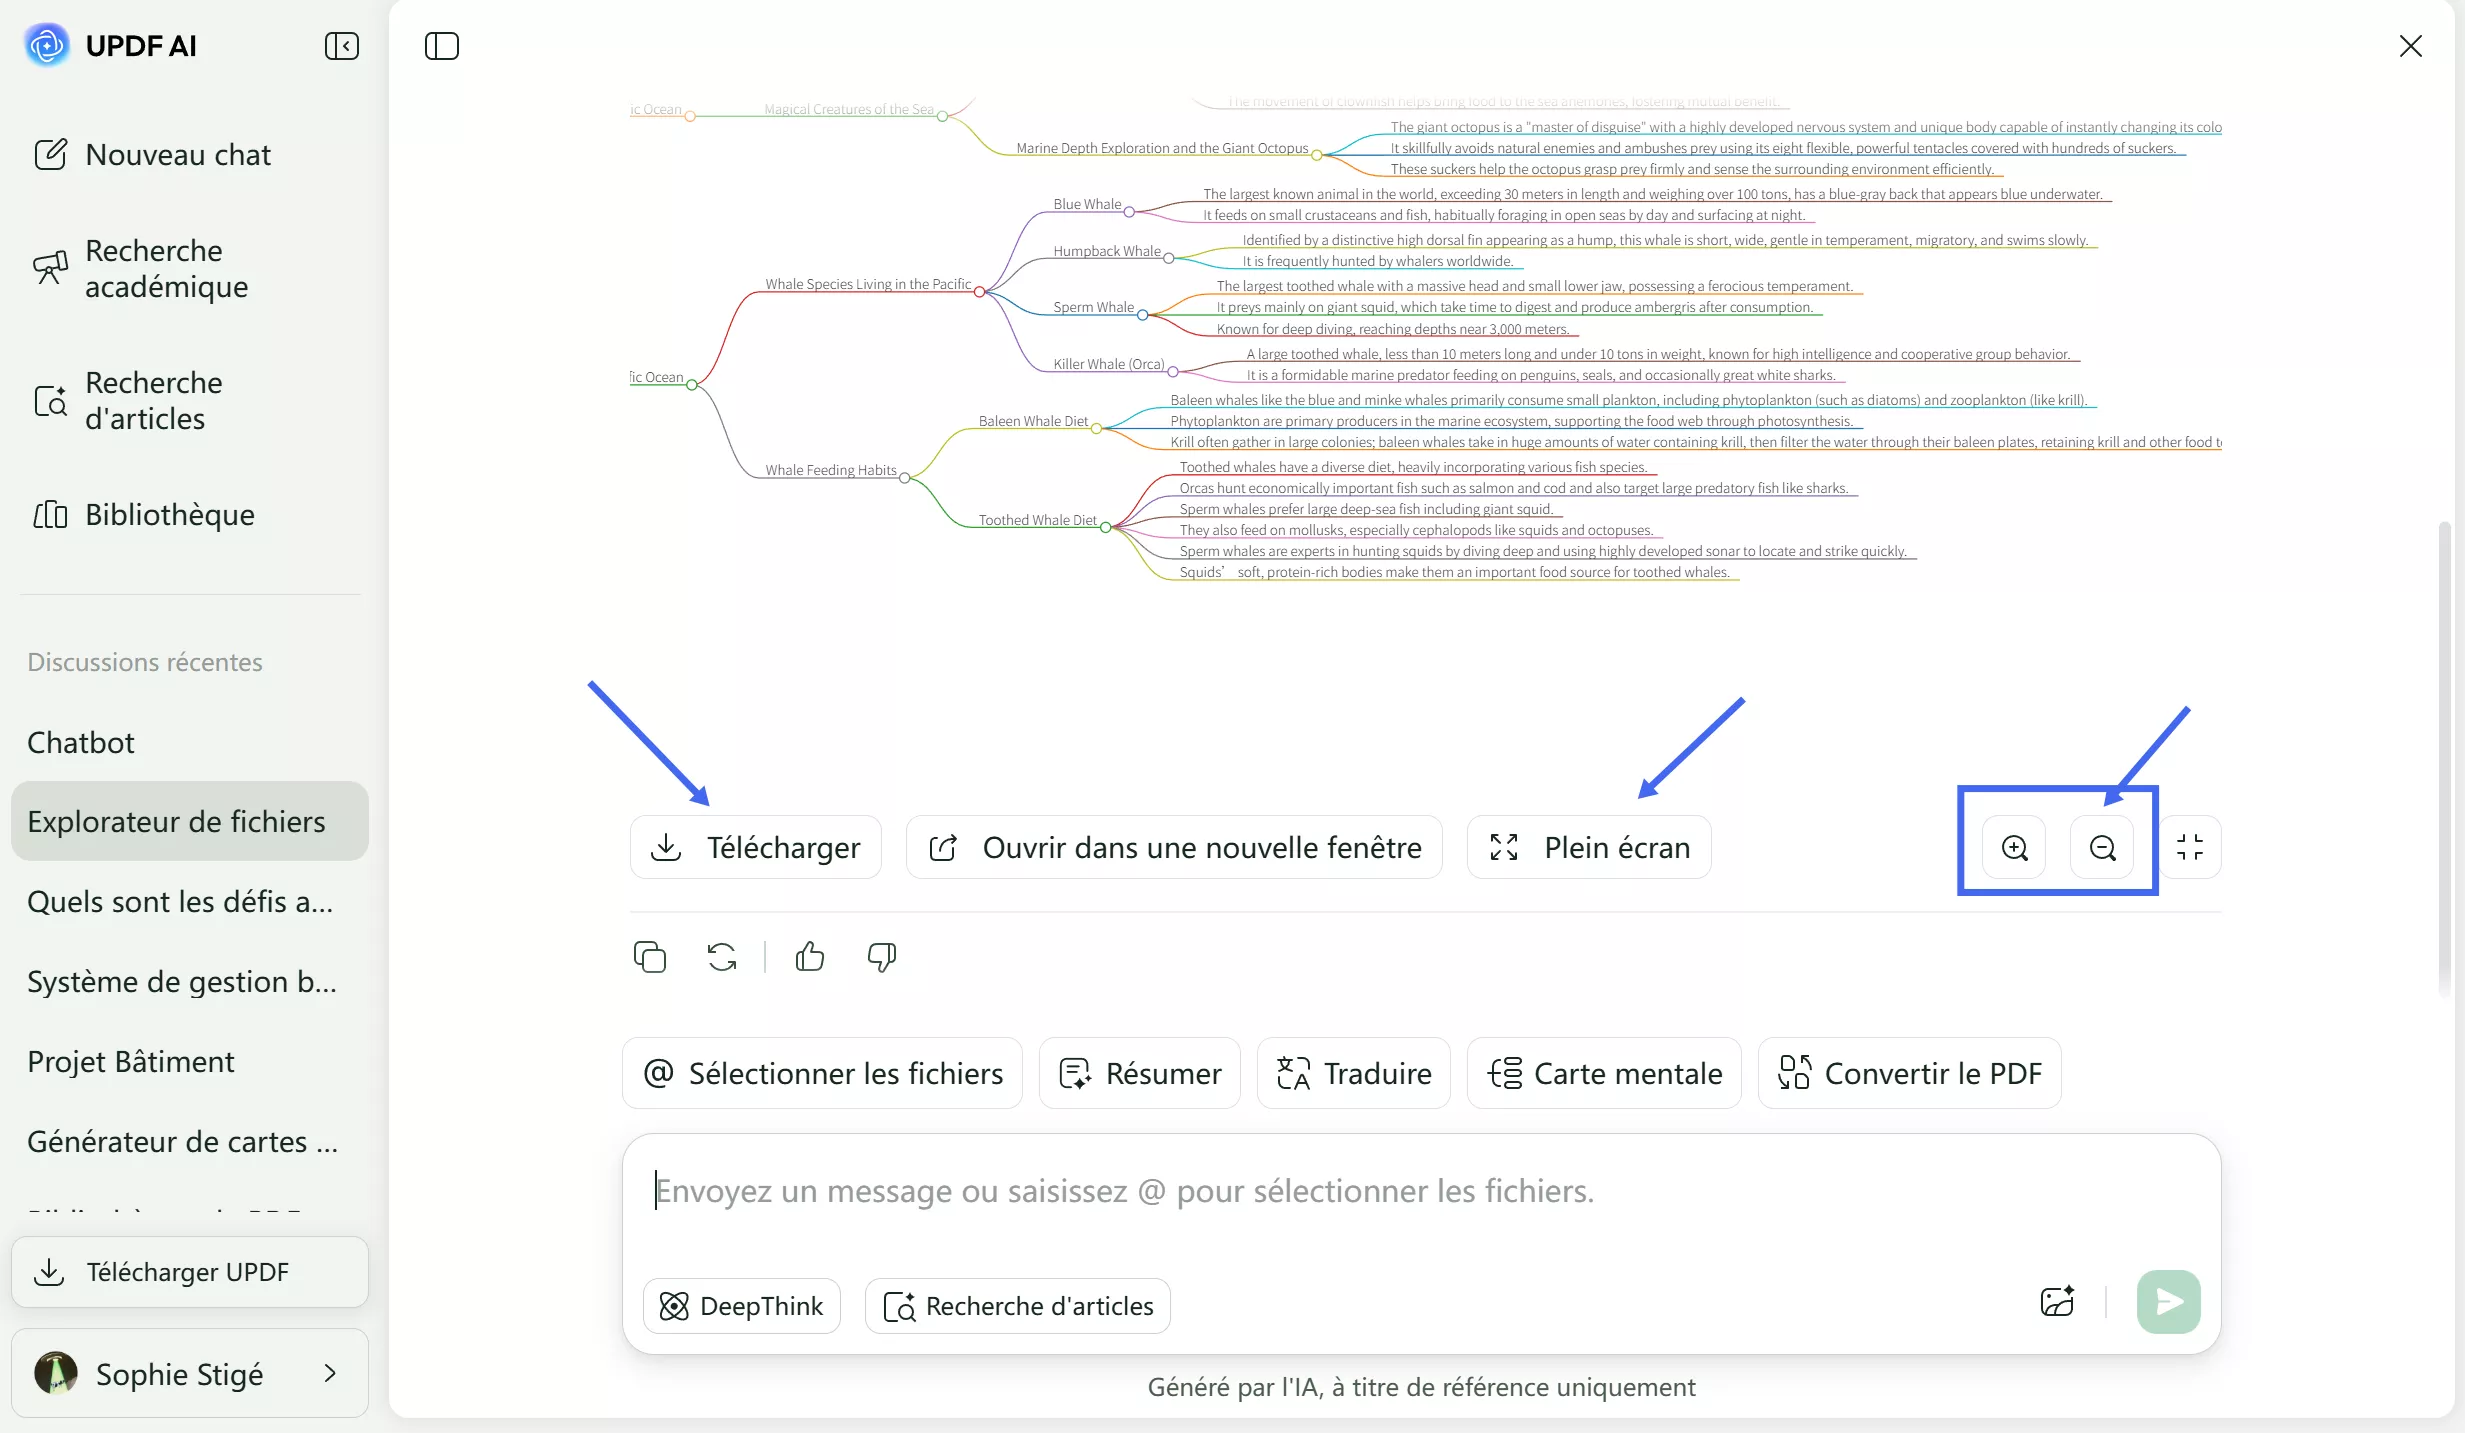Collapse the left sidebar

(x=341, y=46)
